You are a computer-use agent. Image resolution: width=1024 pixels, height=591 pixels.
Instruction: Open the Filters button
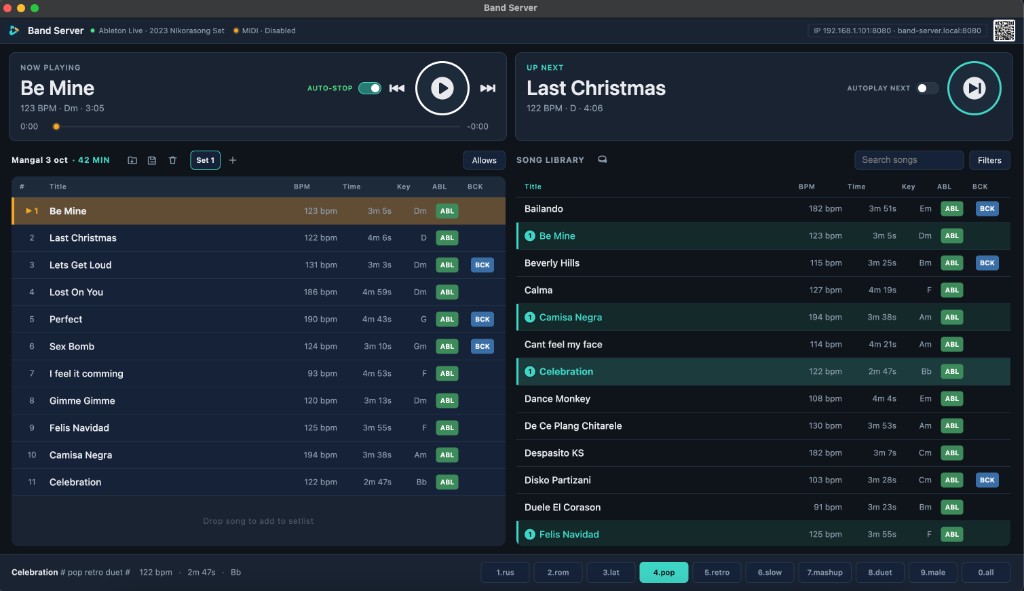click(989, 160)
